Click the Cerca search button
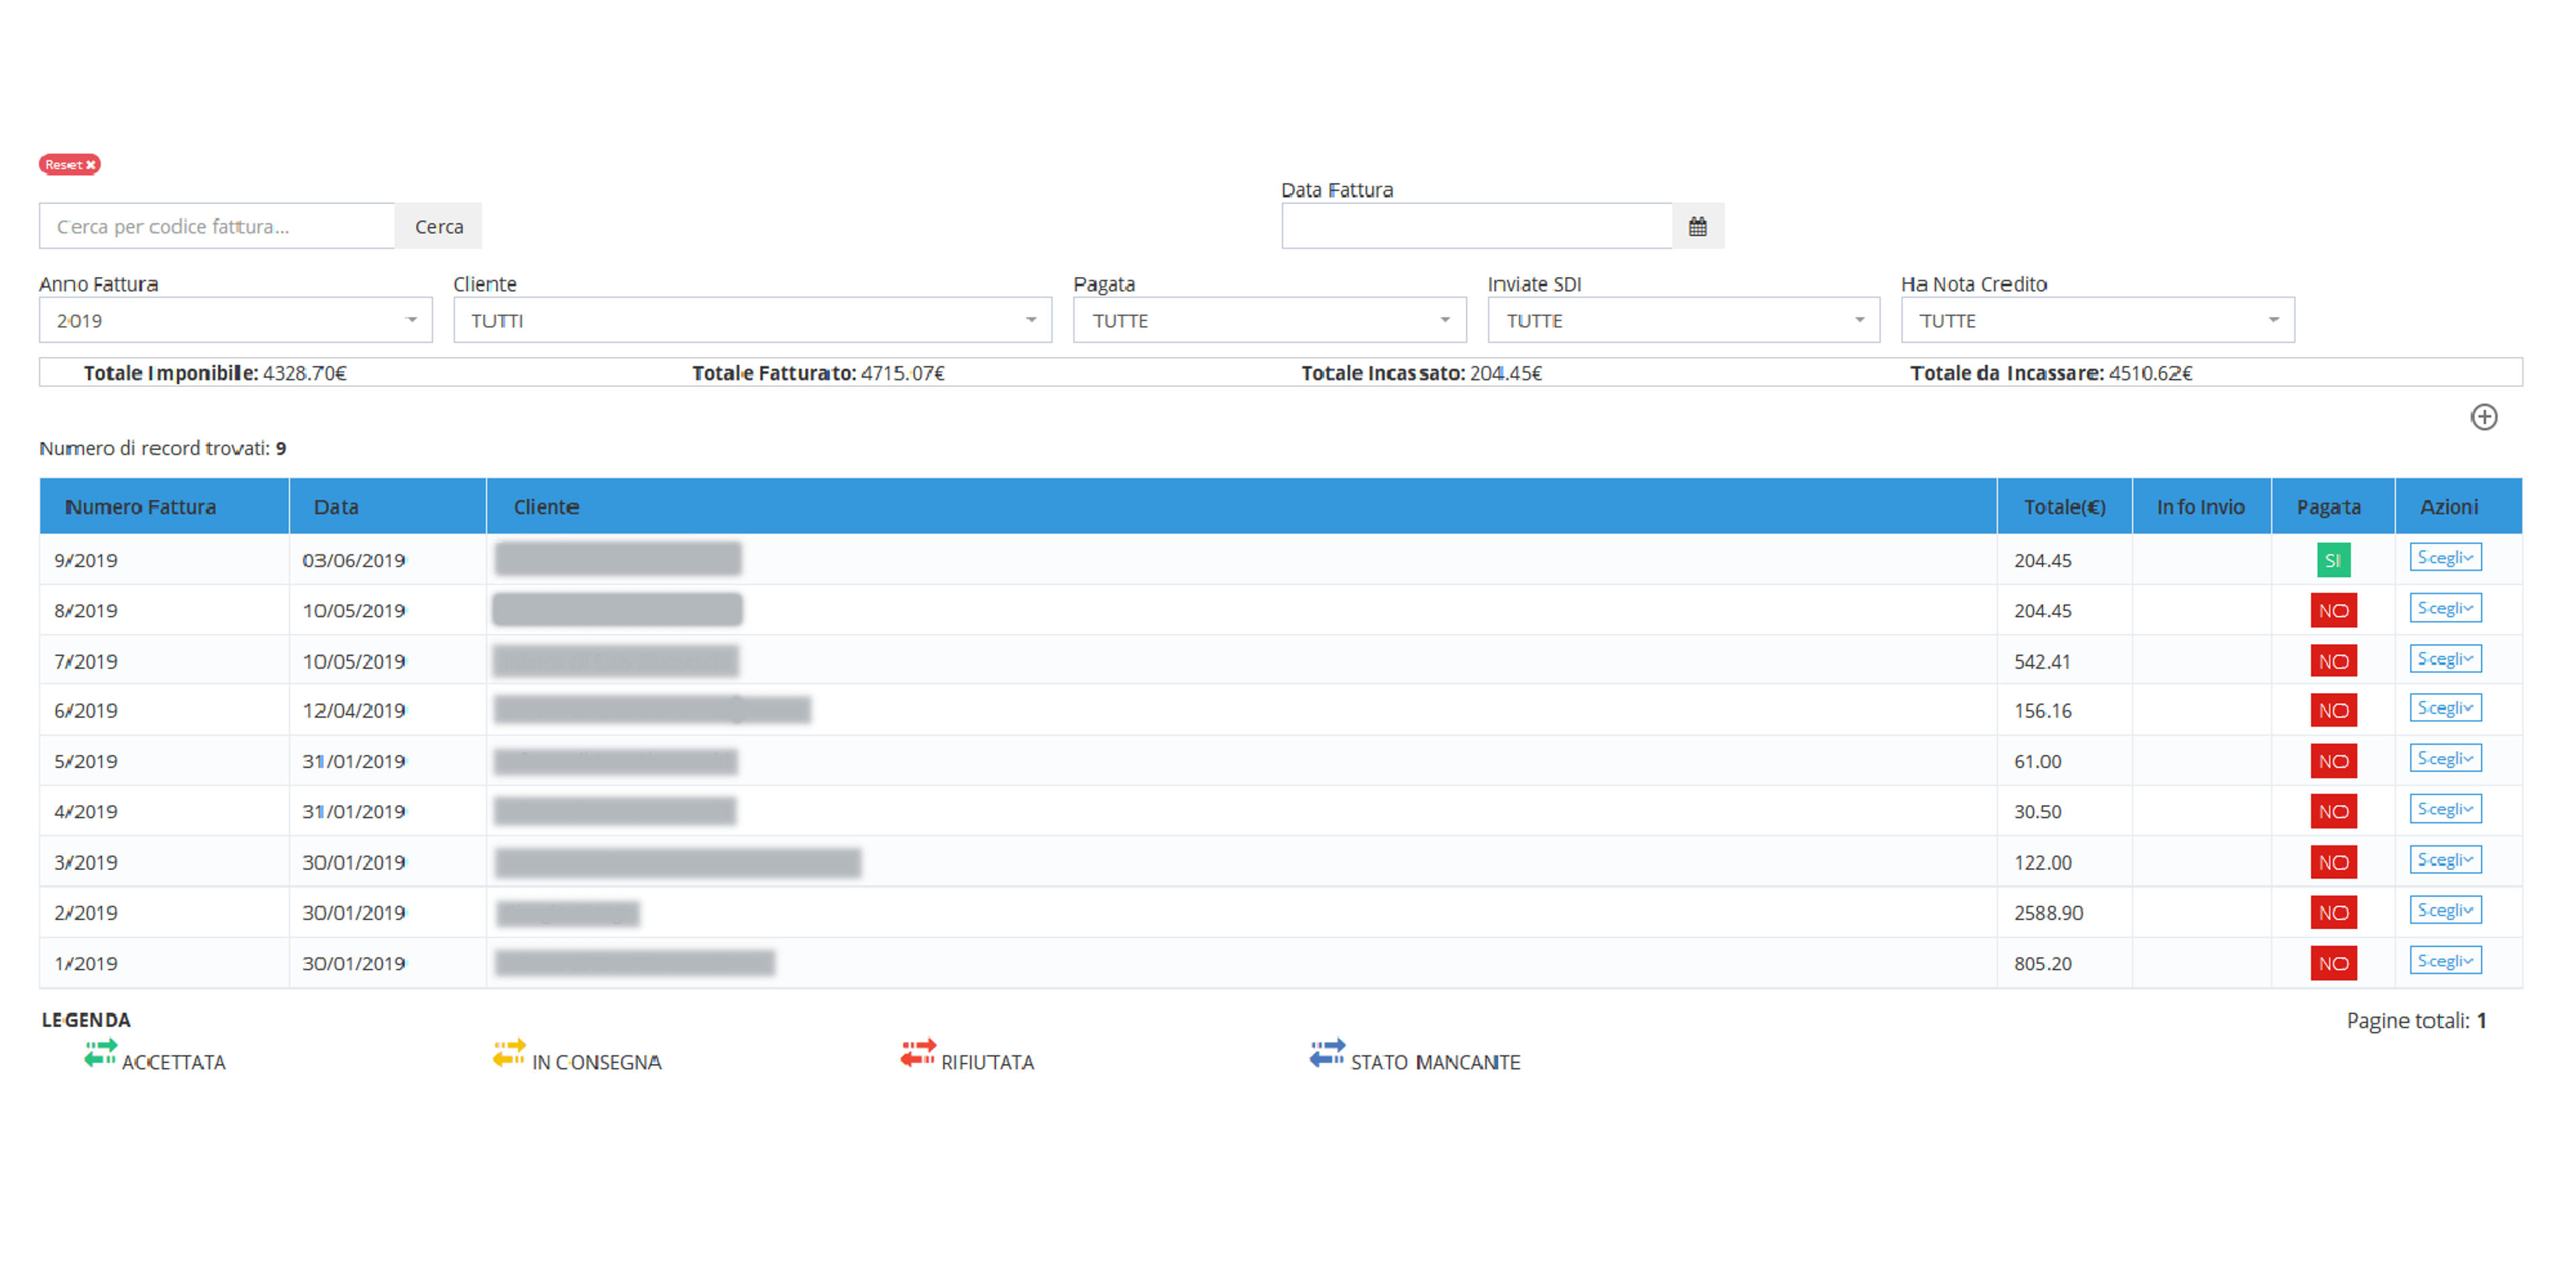Screen dimensions: 2576x1288 439,226
